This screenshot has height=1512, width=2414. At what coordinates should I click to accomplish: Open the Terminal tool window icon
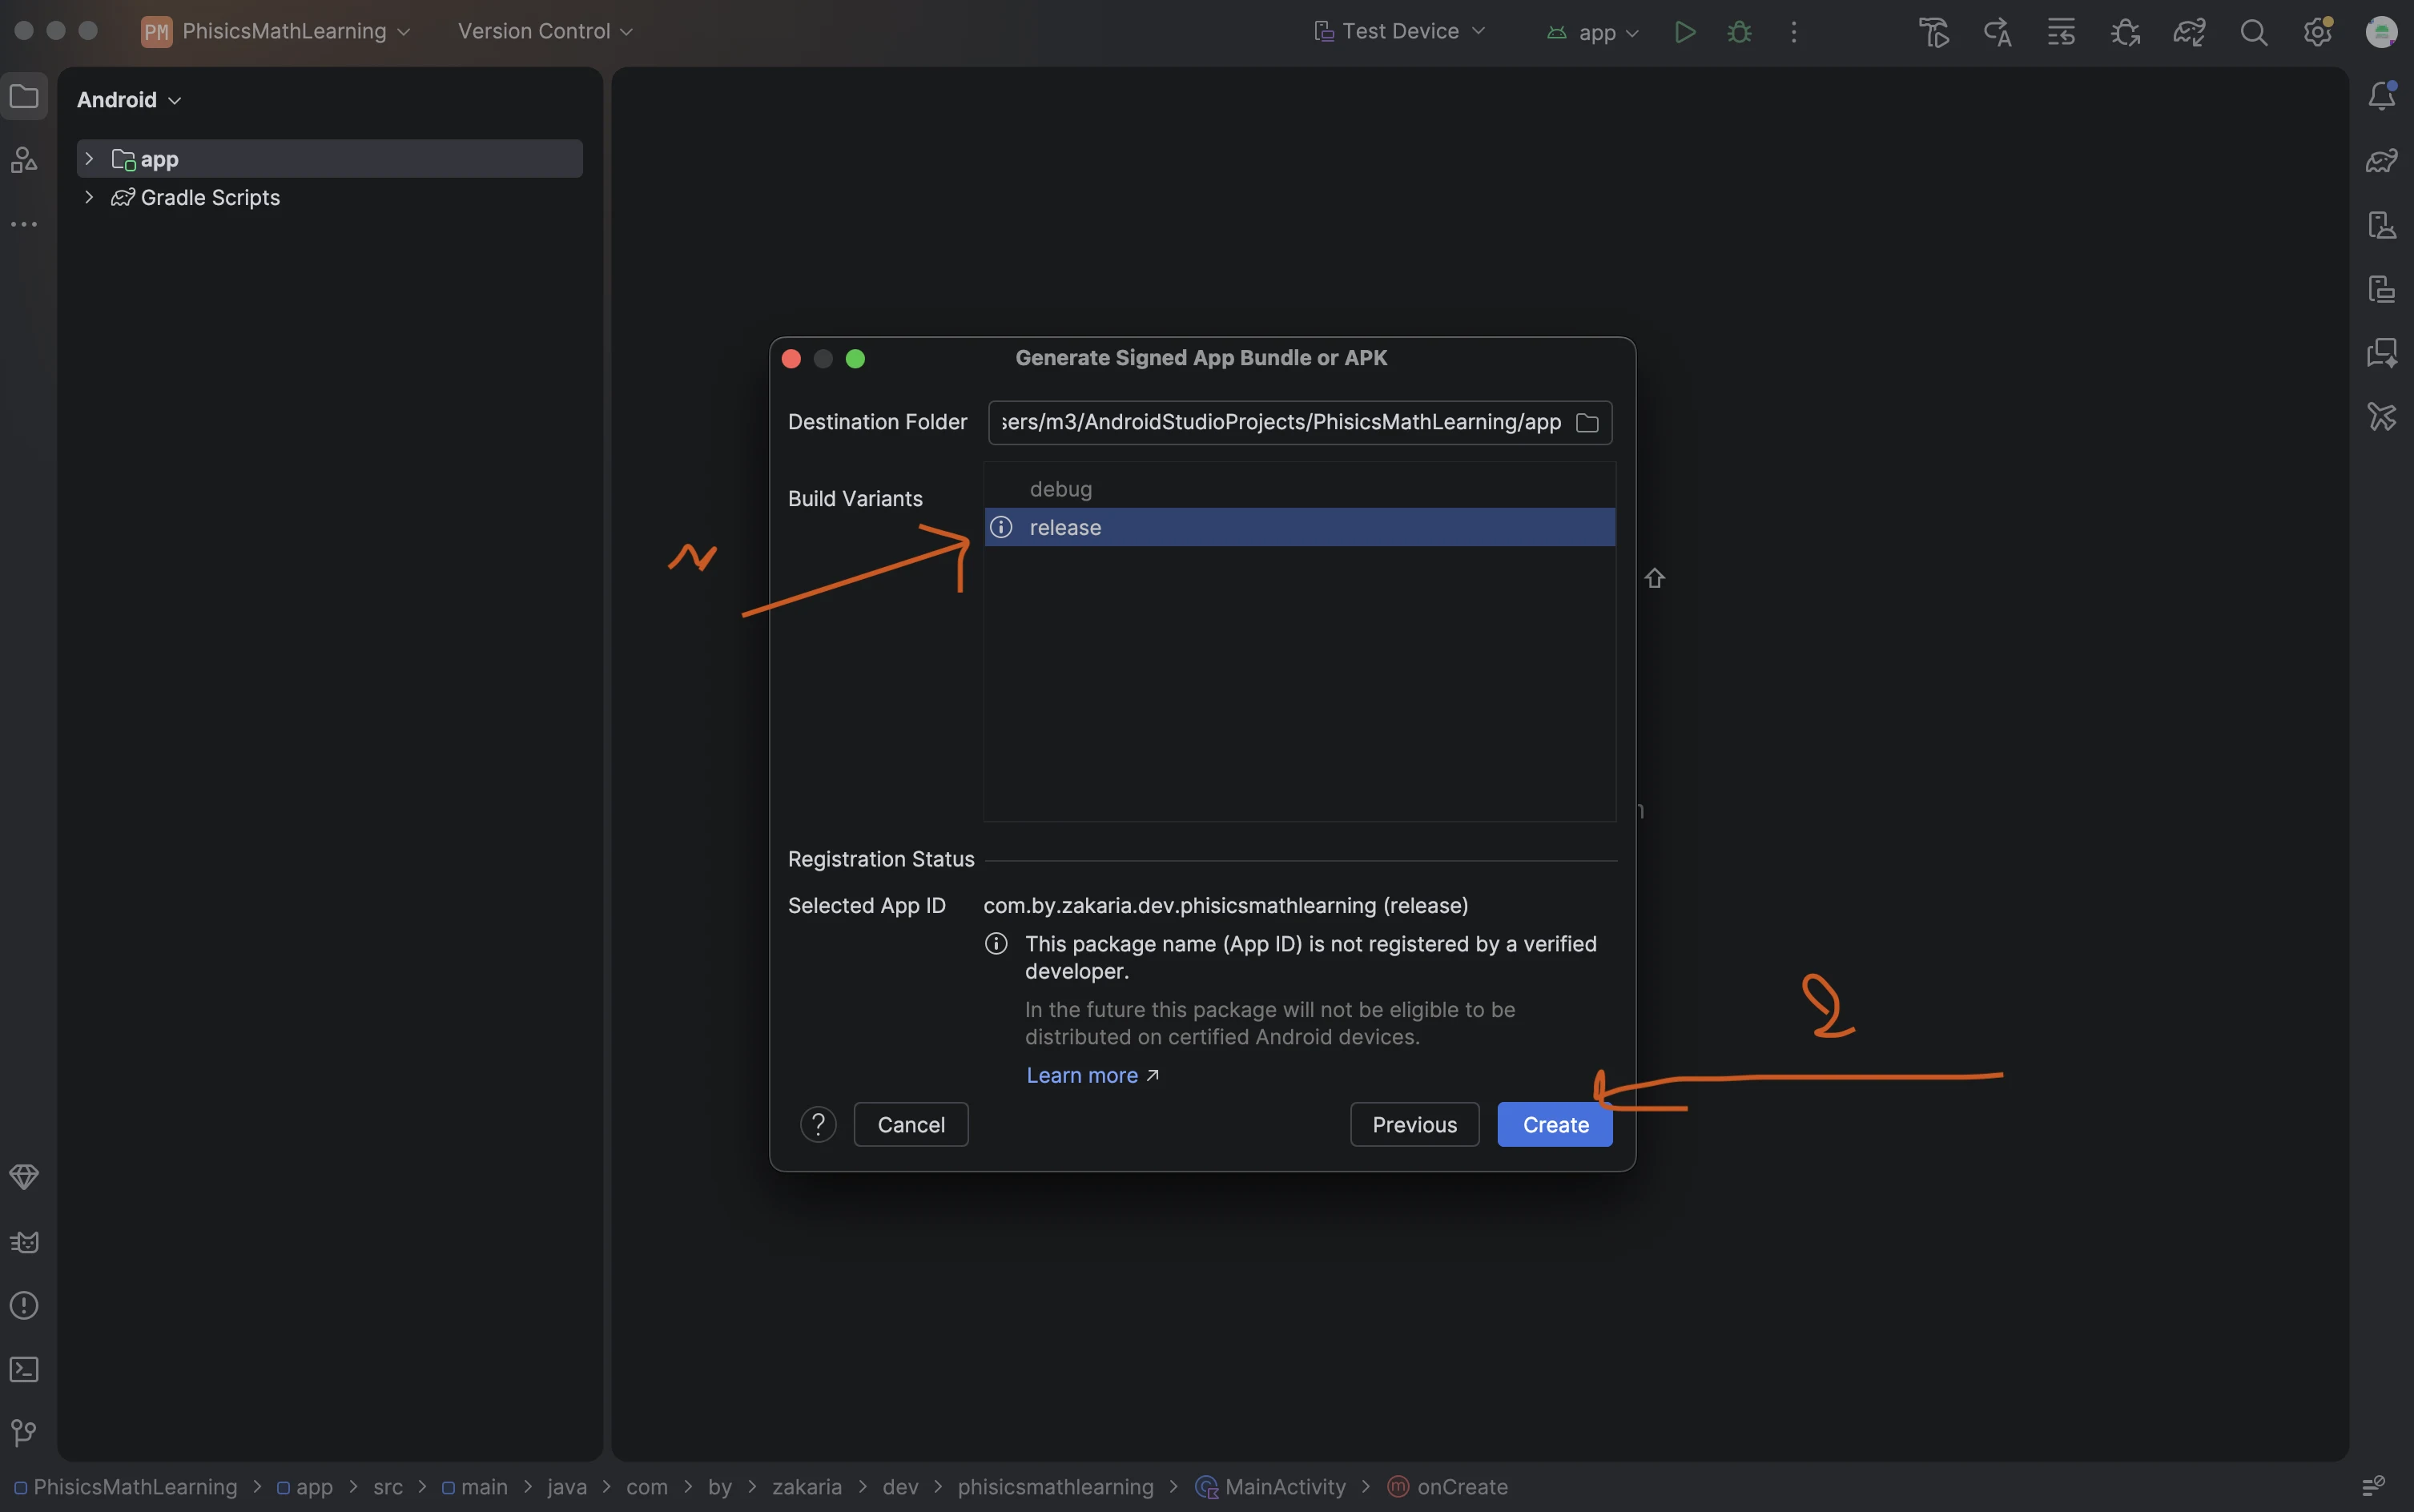(x=24, y=1369)
